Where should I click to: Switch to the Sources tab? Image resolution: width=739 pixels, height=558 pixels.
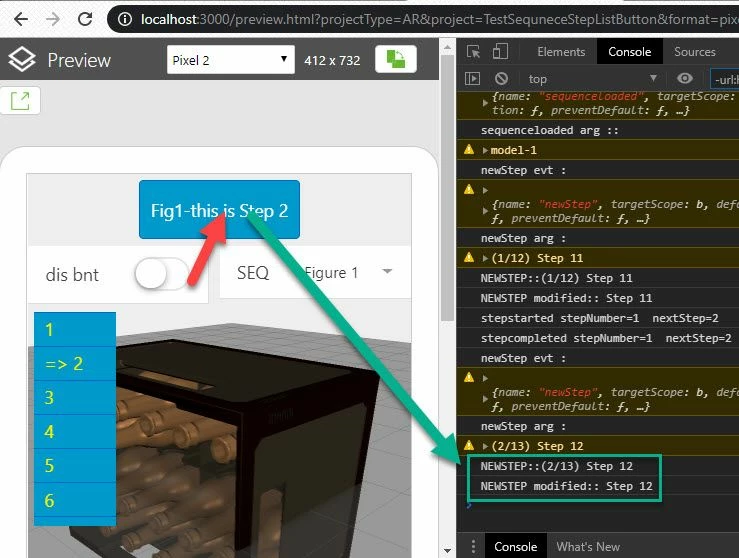click(x=695, y=52)
